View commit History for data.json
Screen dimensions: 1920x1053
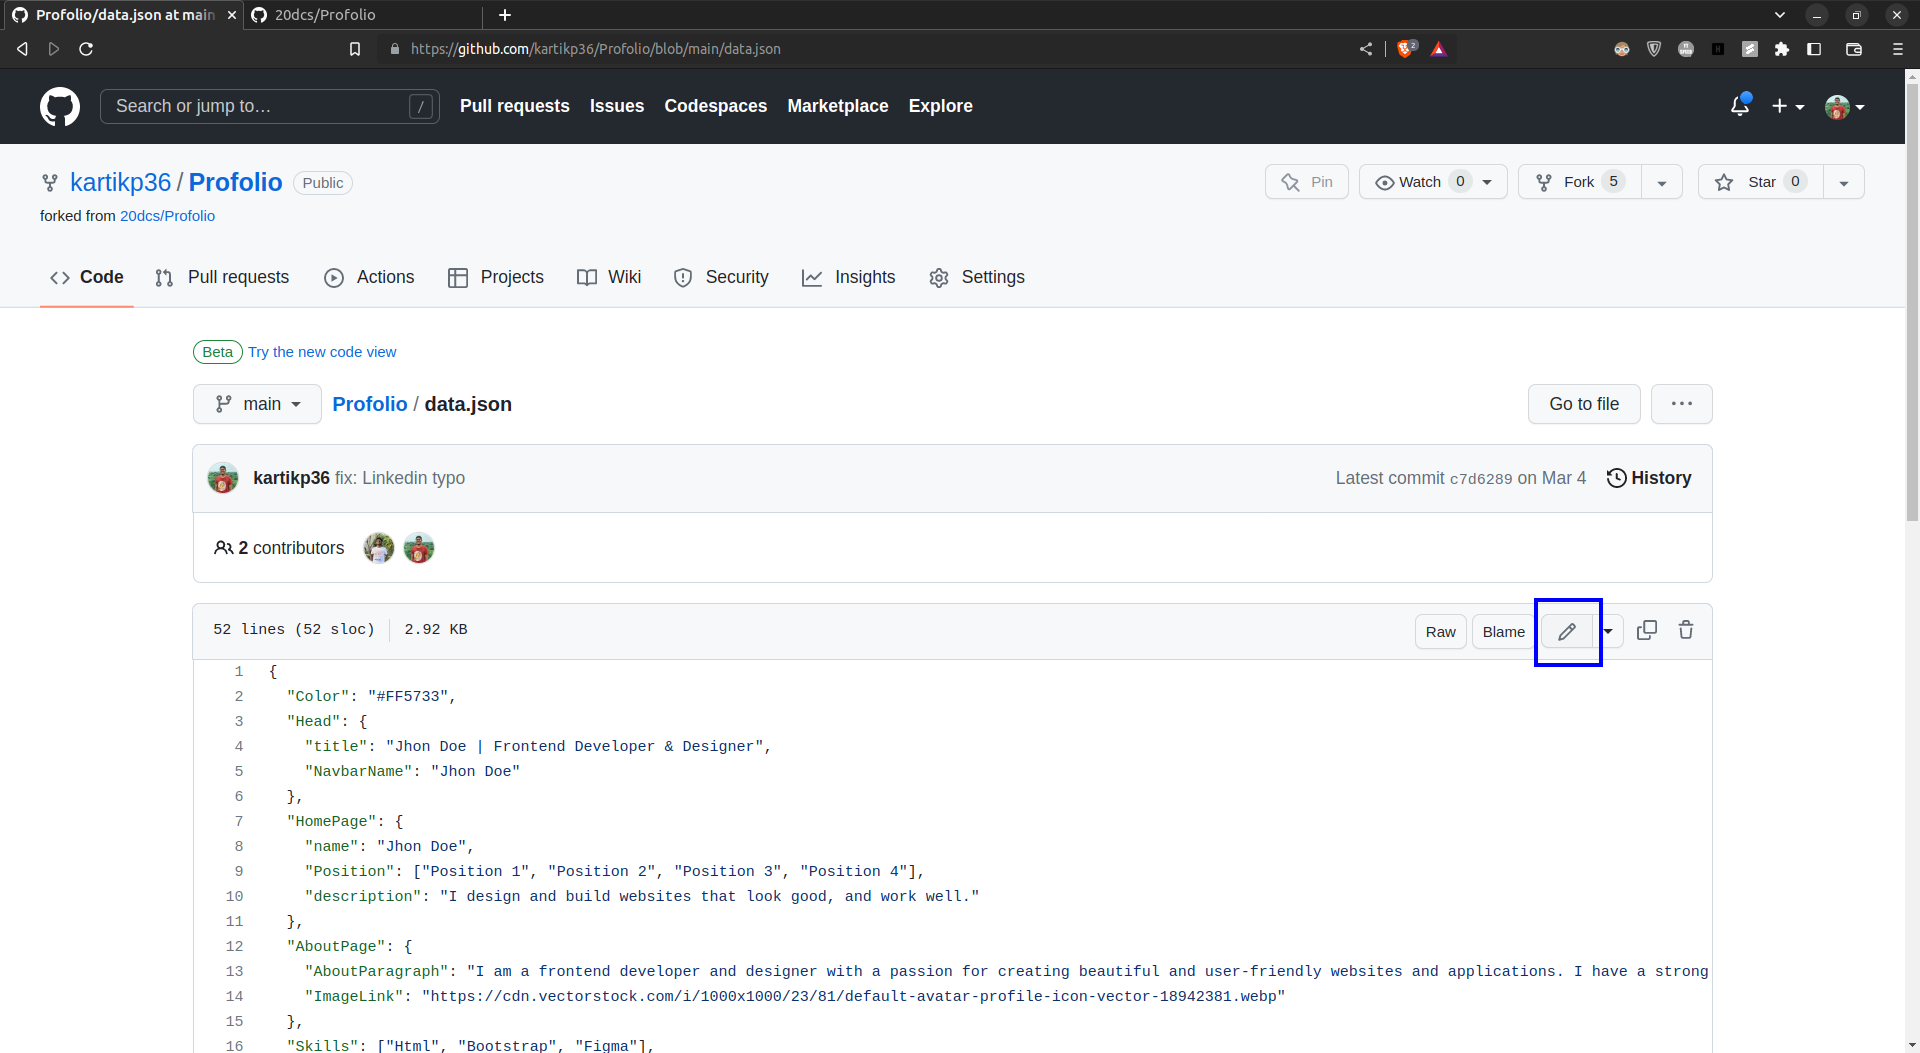(x=1648, y=478)
